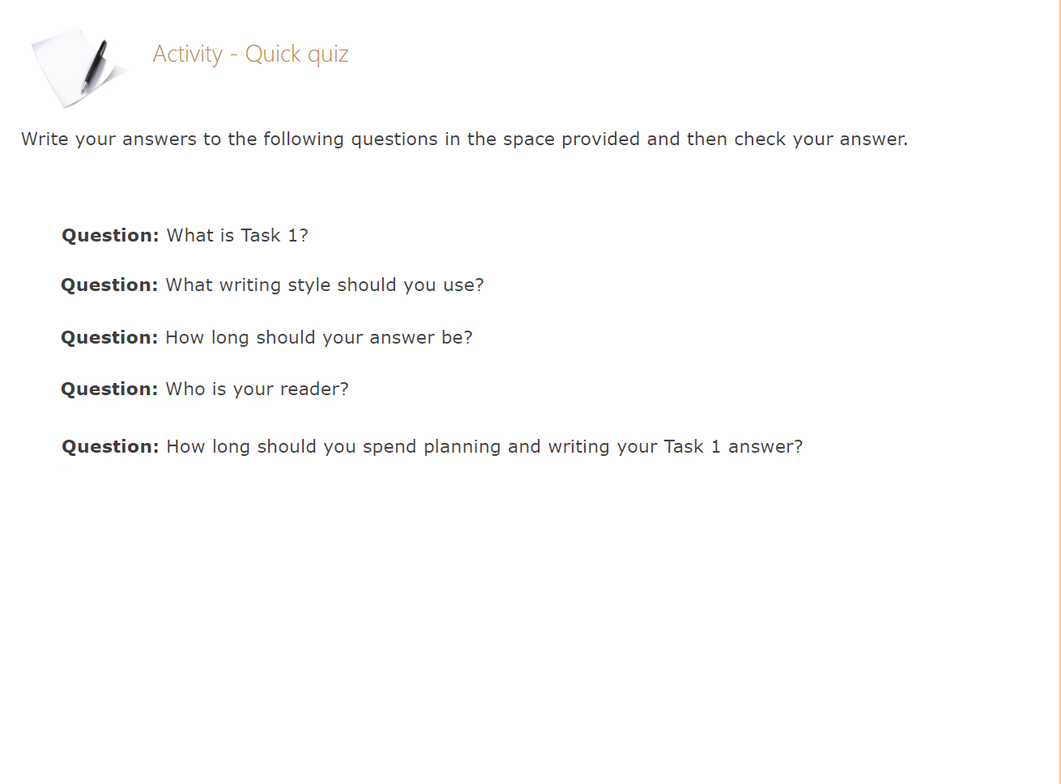Click the bold "Question:" label before "What is Task 1?"
The height and width of the screenshot is (784, 1061).
tap(110, 236)
